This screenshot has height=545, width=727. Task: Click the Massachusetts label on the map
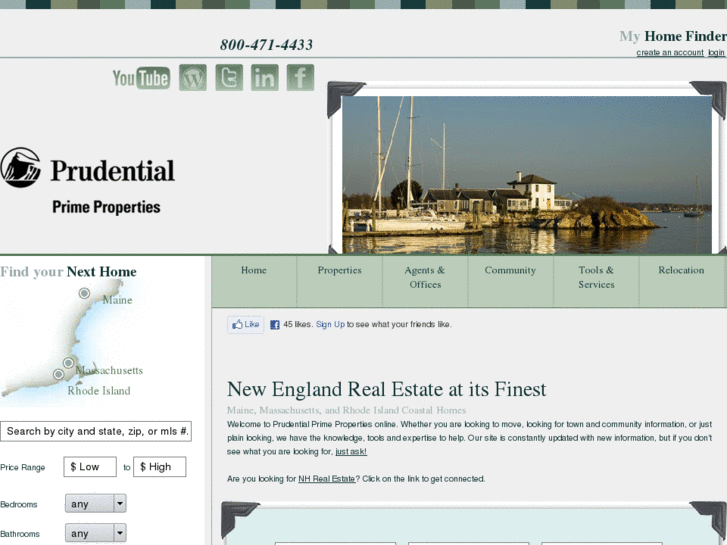coord(109,370)
